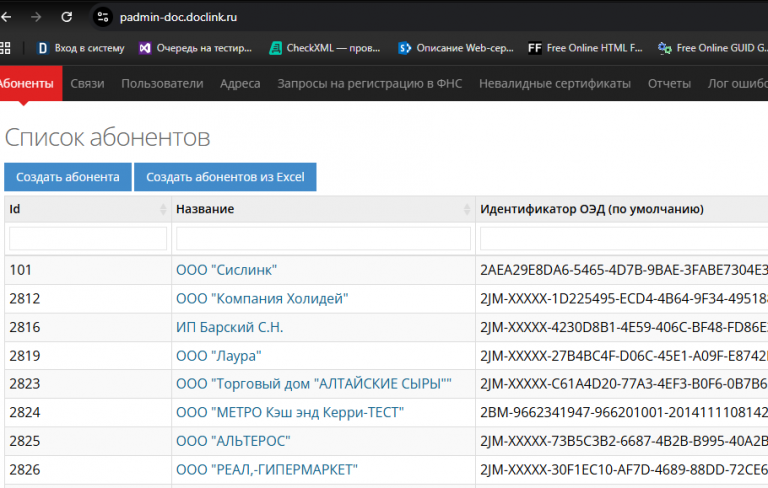Image resolution: width=768 pixels, height=488 pixels.
Task: Open subscriber ООО "Компания Холидей"
Action: coord(262,298)
